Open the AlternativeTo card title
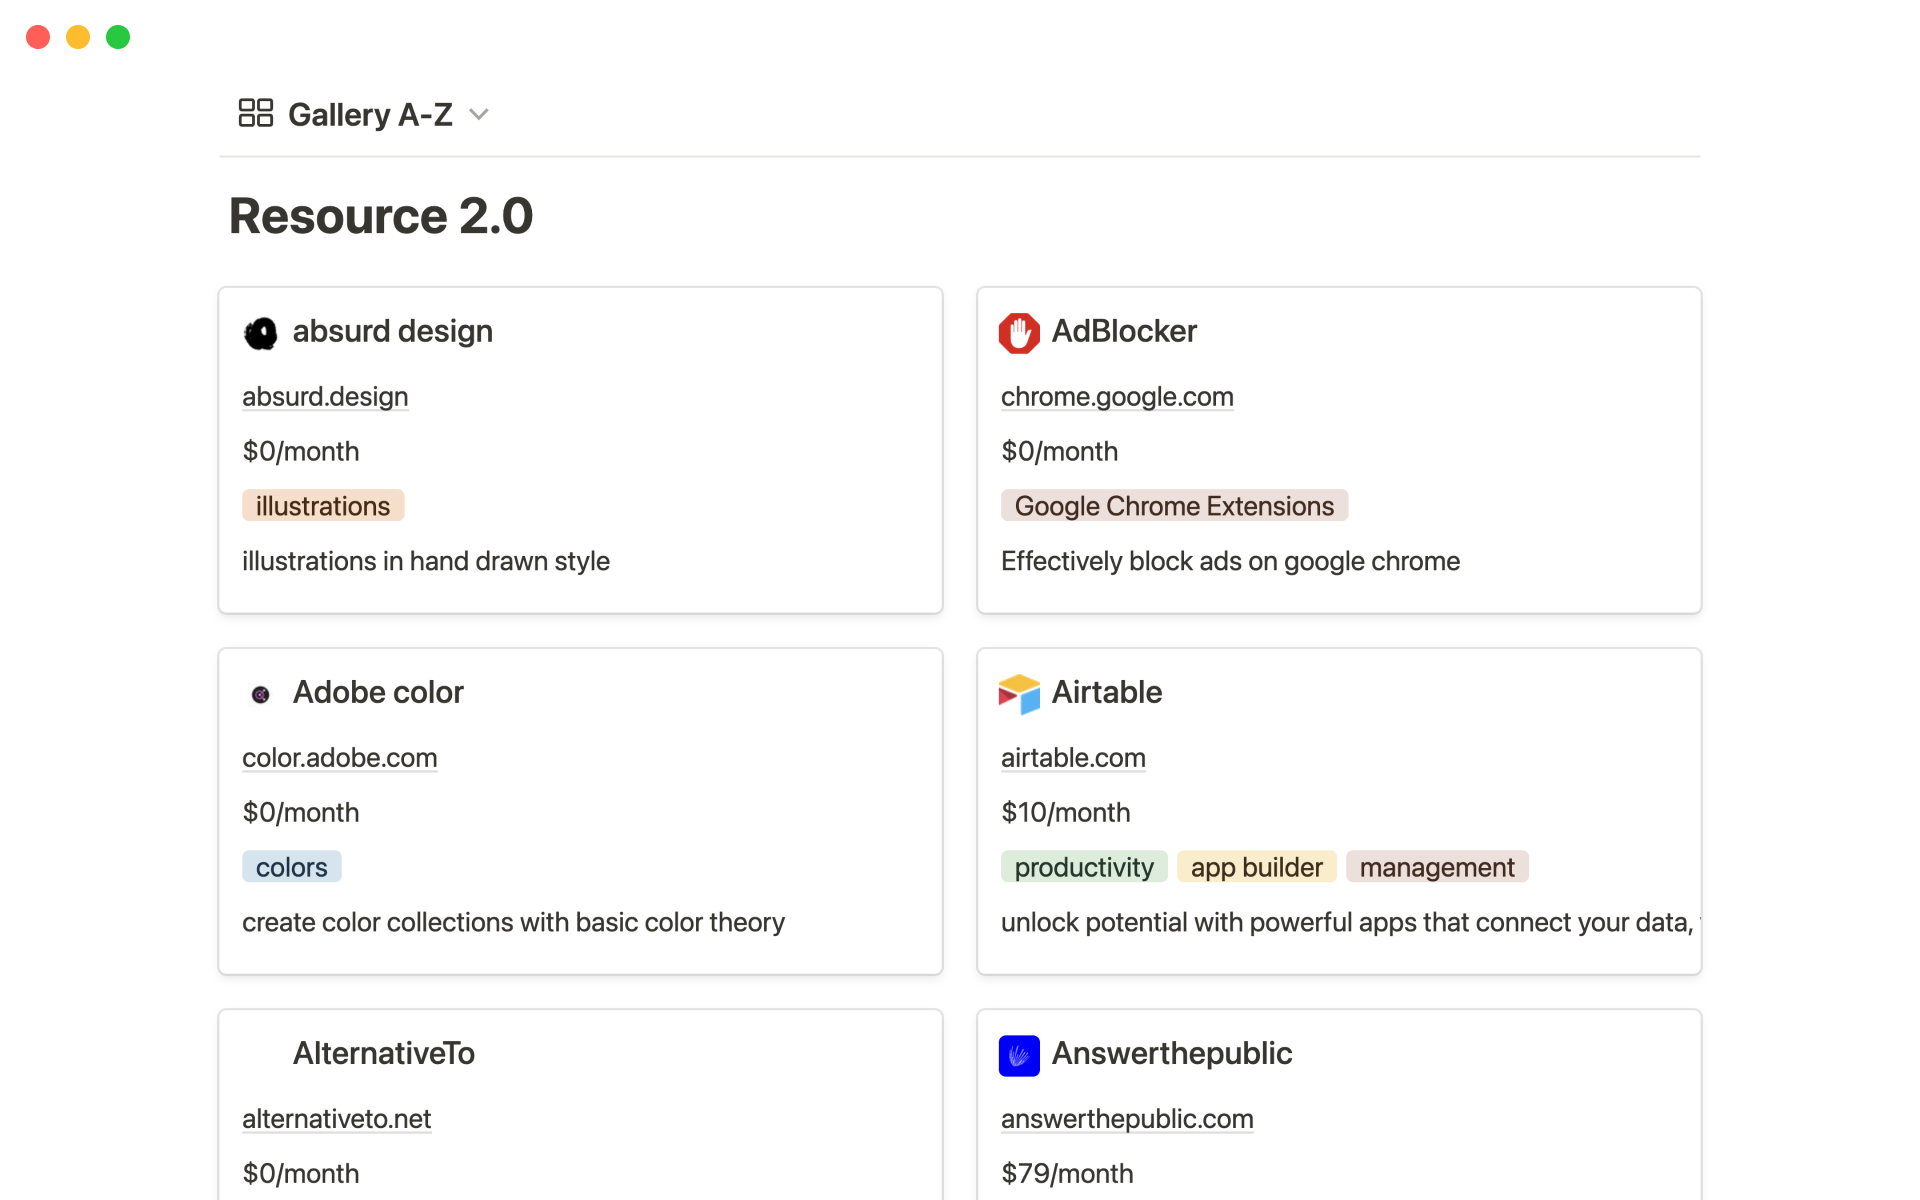 point(383,1053)
